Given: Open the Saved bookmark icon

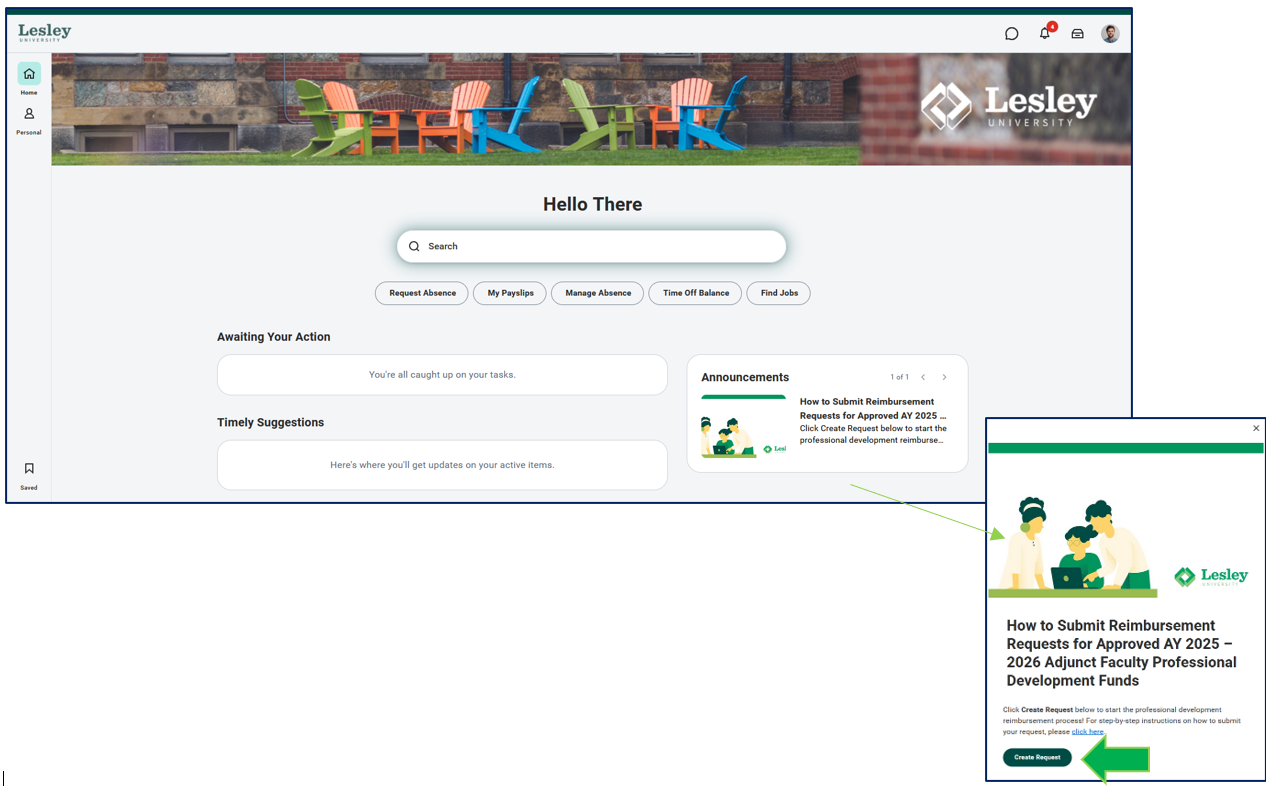Looking at the screenshot, I should pos(29,468).
